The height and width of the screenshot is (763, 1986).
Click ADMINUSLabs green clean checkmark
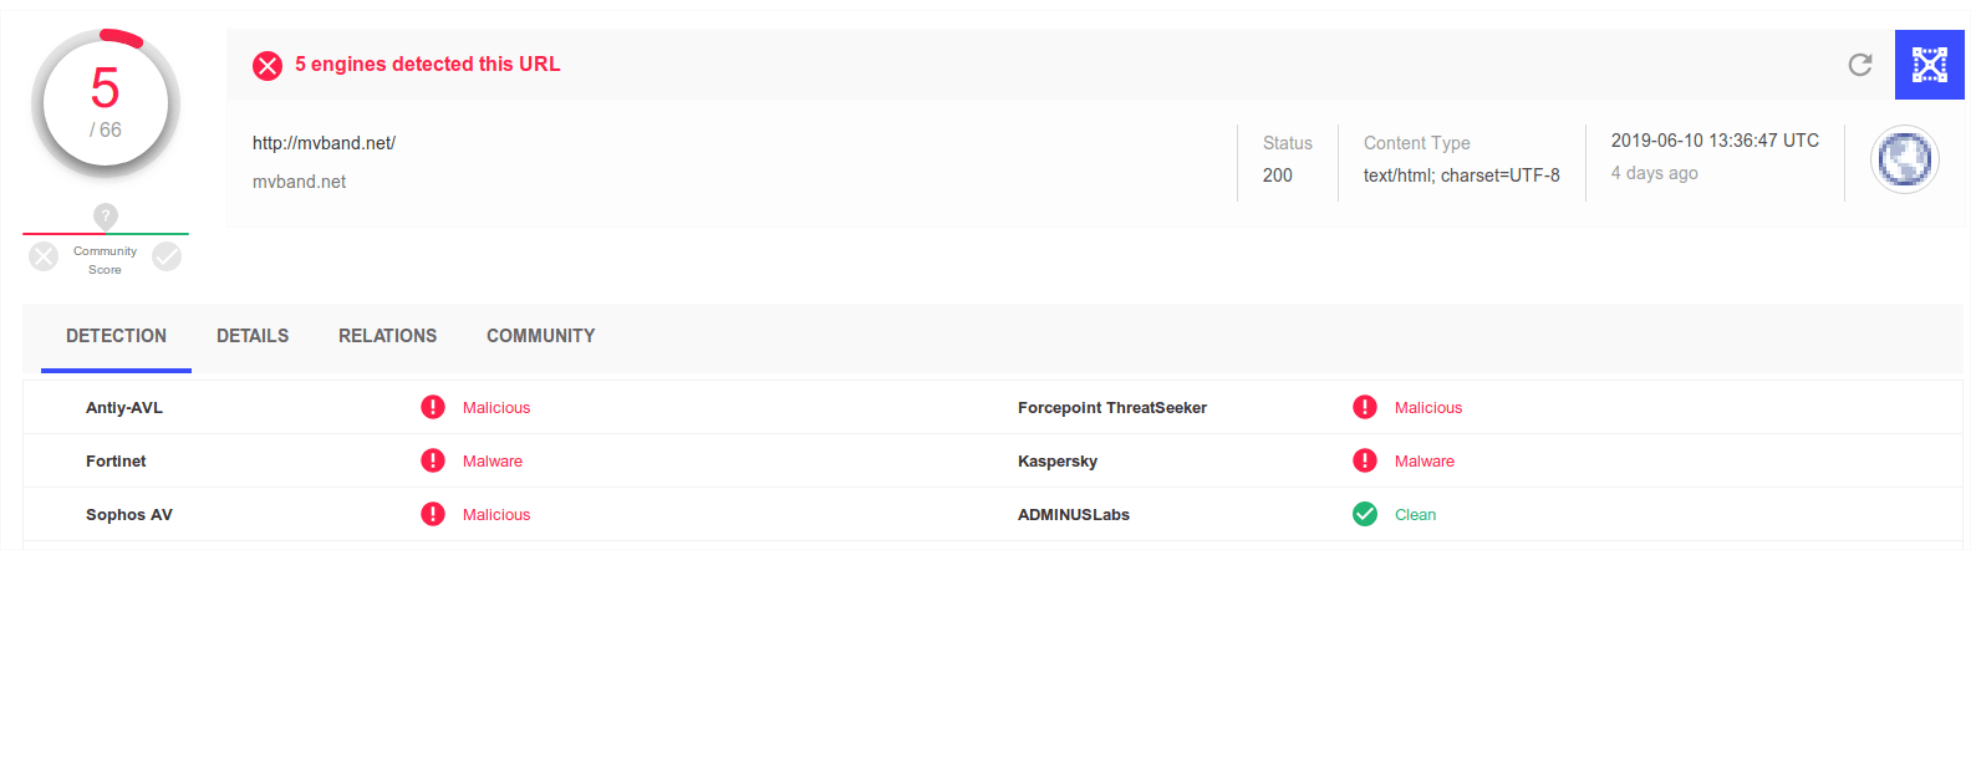[1364, 514]
